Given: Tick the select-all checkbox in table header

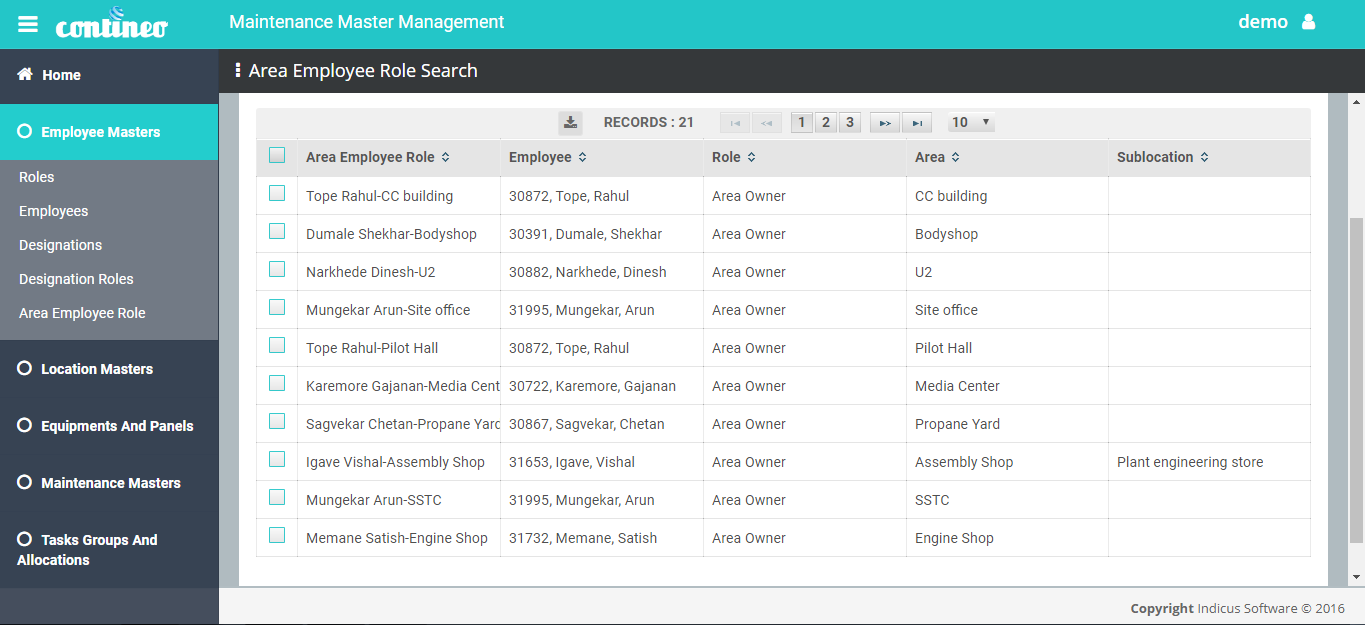Looking at the screenshot, I should coord(277,155).
